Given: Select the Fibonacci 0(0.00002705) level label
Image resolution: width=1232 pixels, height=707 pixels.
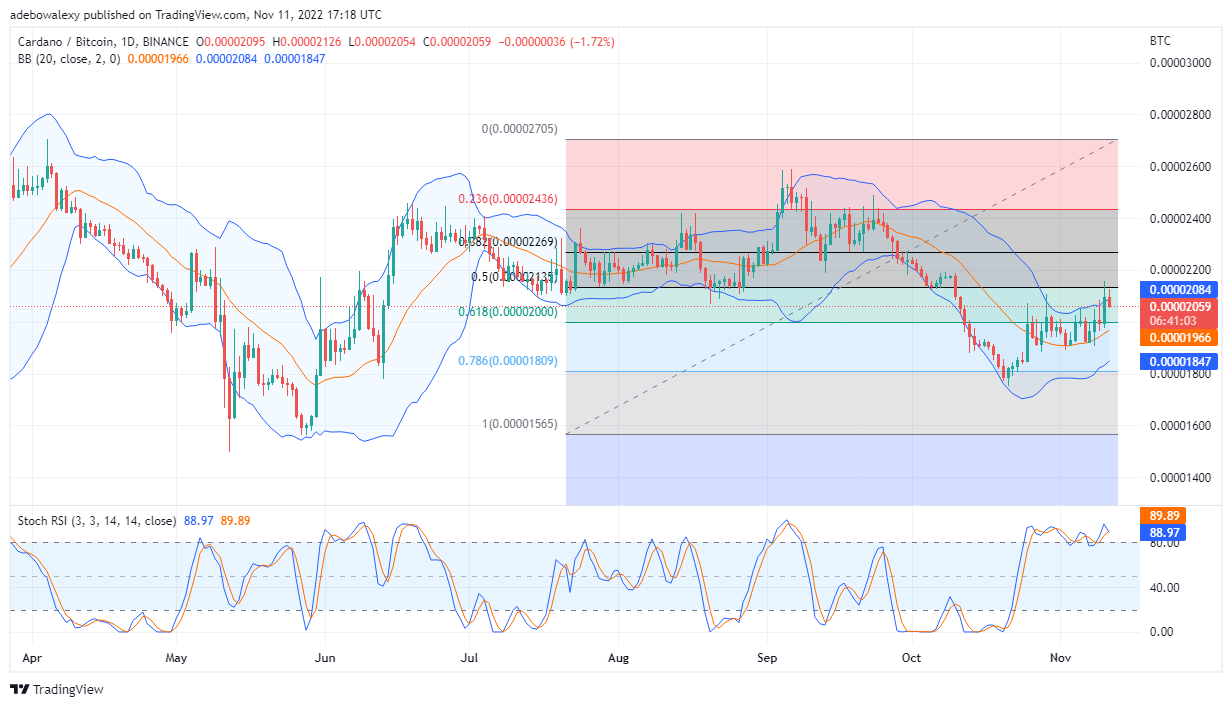Looking at the screenshot, I should (519, 130).
